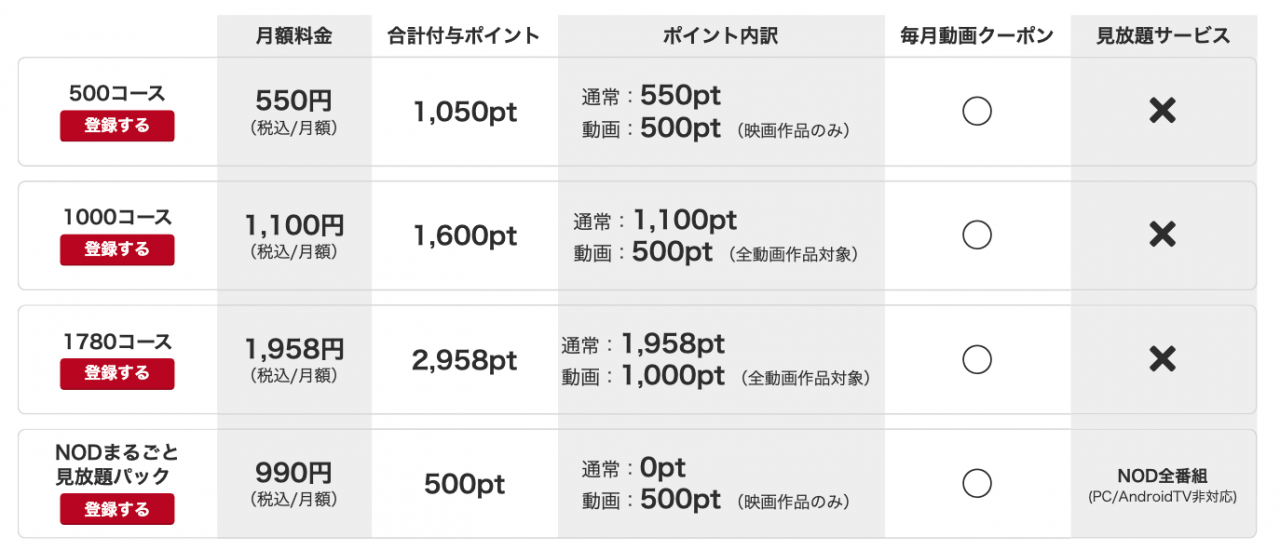The width and height of the screenshot is (1280, 550).
Task: Click the 毎月動画クーポン column header
Action: coord(976,36)
